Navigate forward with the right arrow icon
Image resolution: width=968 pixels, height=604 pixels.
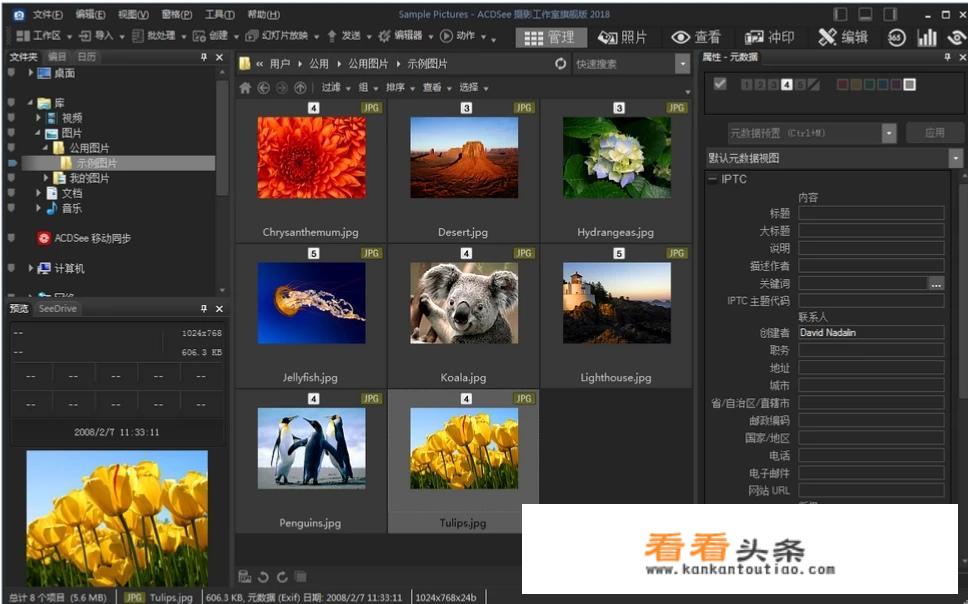click(x=282, y=88)
